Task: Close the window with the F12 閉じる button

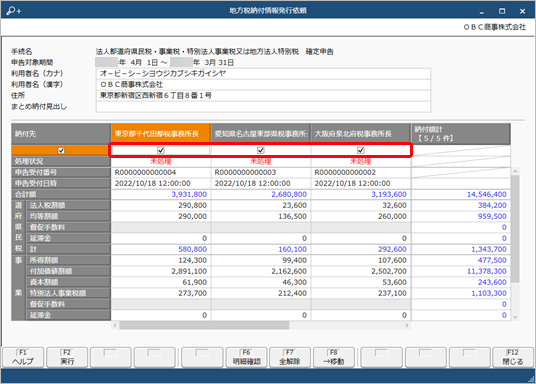Action: click(513, 357)
